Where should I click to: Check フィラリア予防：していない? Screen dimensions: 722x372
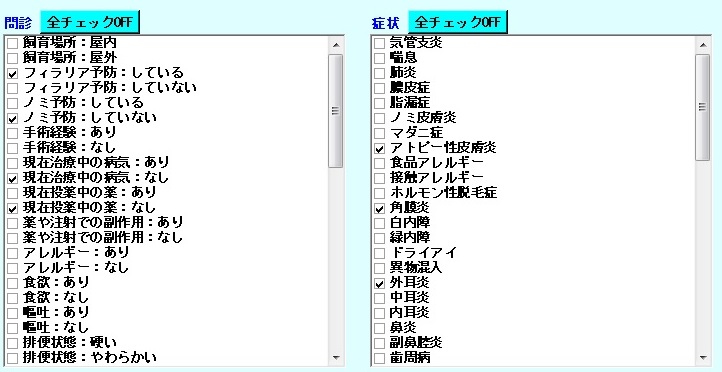pyautogui.click(x=13, y=88)
